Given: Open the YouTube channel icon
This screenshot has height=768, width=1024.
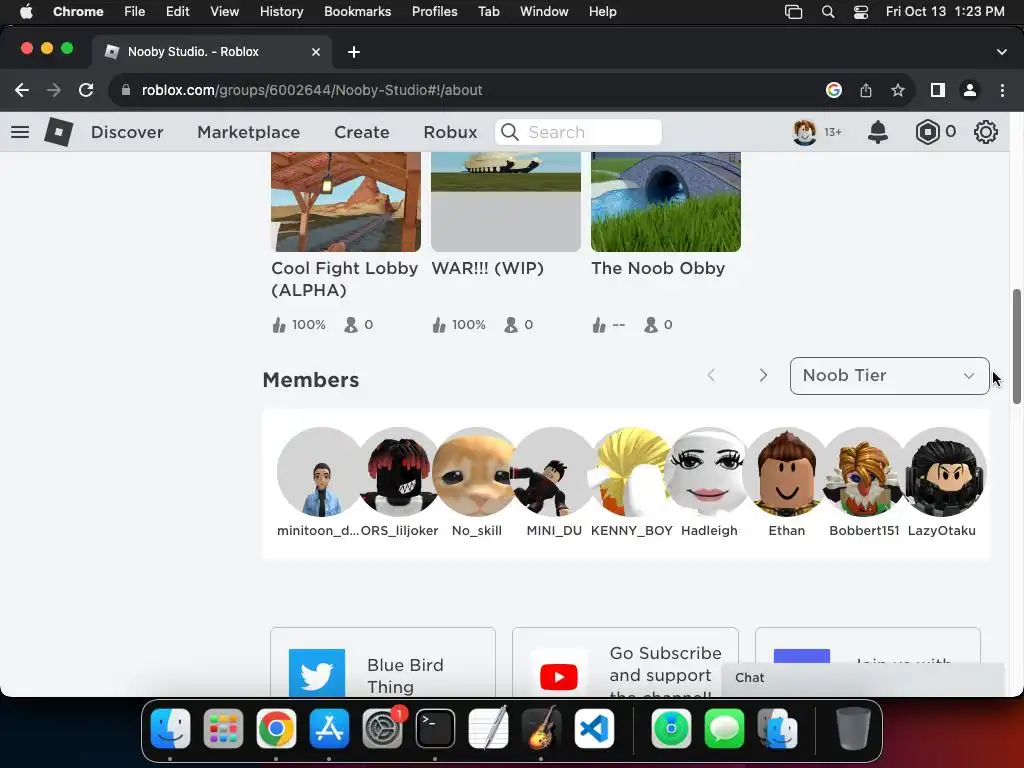Looking at the screenshot, I should pos(559,675).
